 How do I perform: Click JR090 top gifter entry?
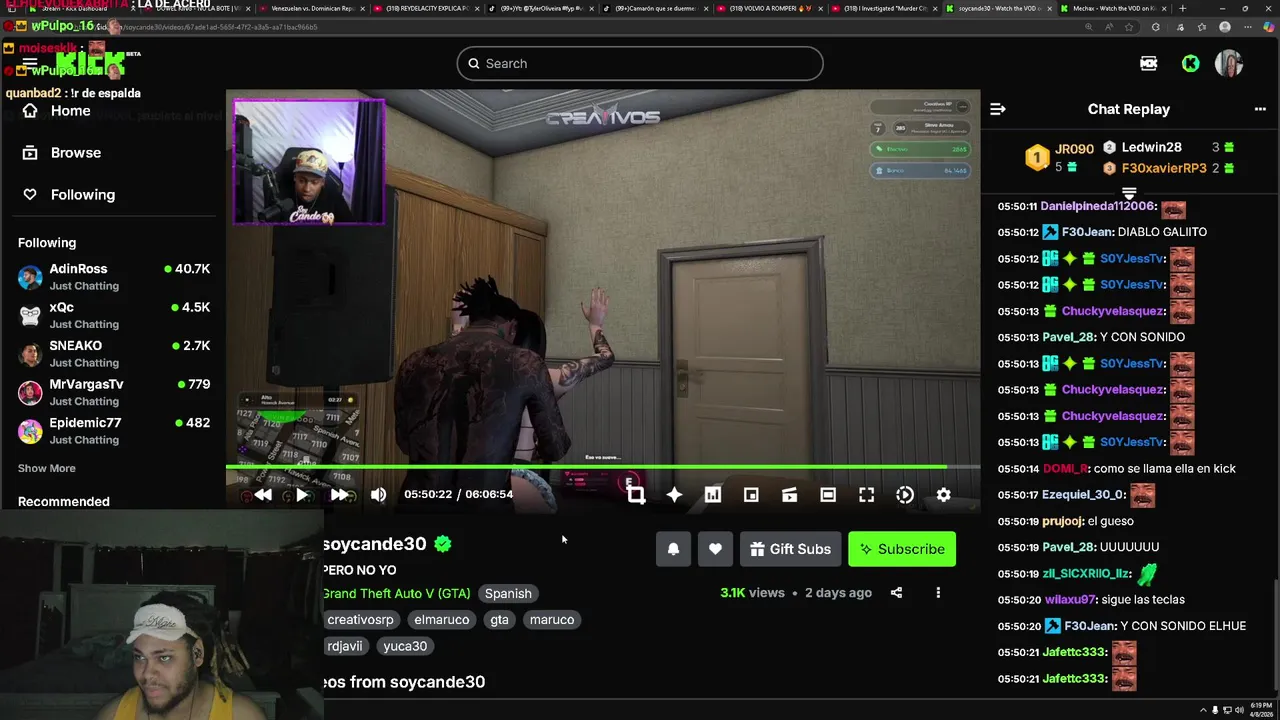point(1061,157)
